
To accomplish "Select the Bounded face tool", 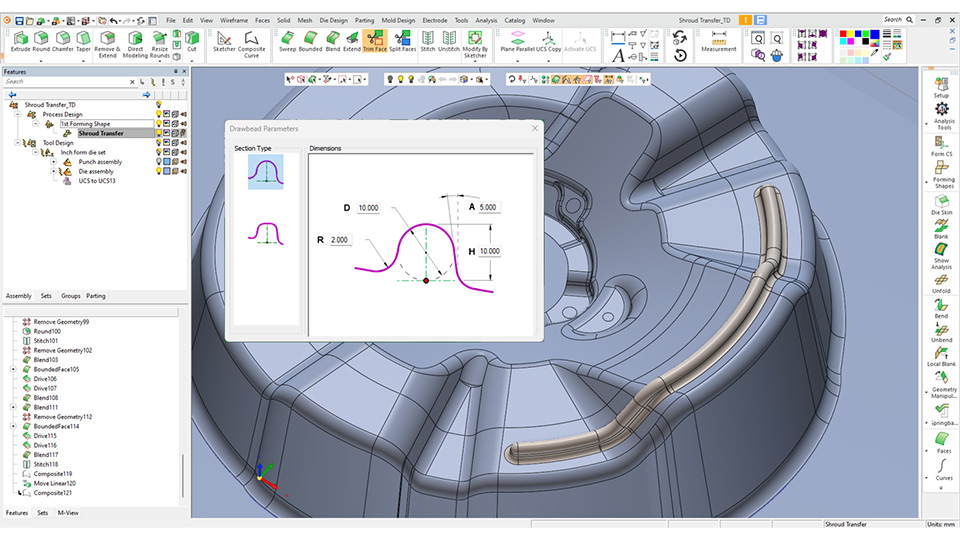I will click(310, 42).
